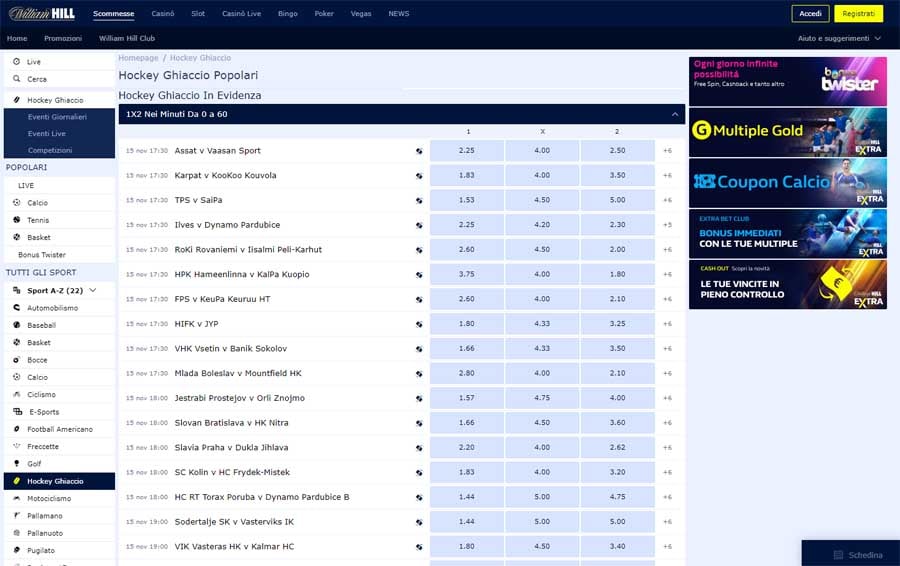
Task: Select home odds 3.75 HPK Hameenlinna v KalPa Kuopio
Action: [x=467, y=274]
